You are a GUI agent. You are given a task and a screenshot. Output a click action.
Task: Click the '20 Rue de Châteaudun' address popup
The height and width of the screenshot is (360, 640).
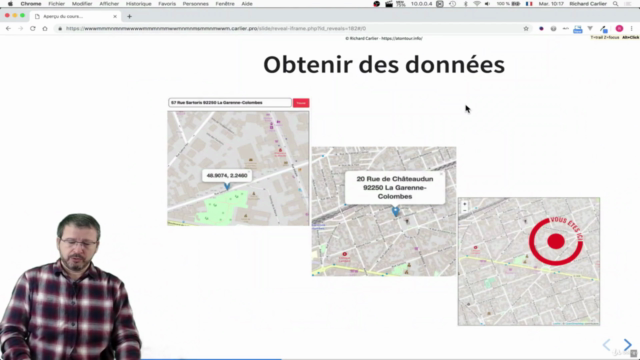(395, 188)
